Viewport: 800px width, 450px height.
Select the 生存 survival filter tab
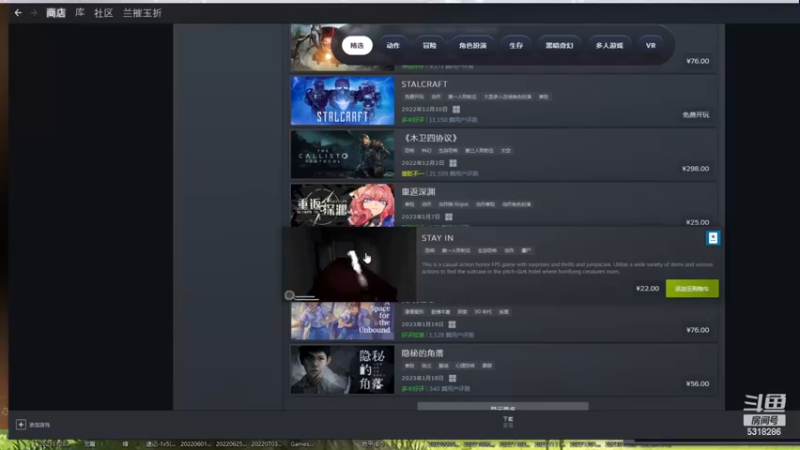coord(516,45)
